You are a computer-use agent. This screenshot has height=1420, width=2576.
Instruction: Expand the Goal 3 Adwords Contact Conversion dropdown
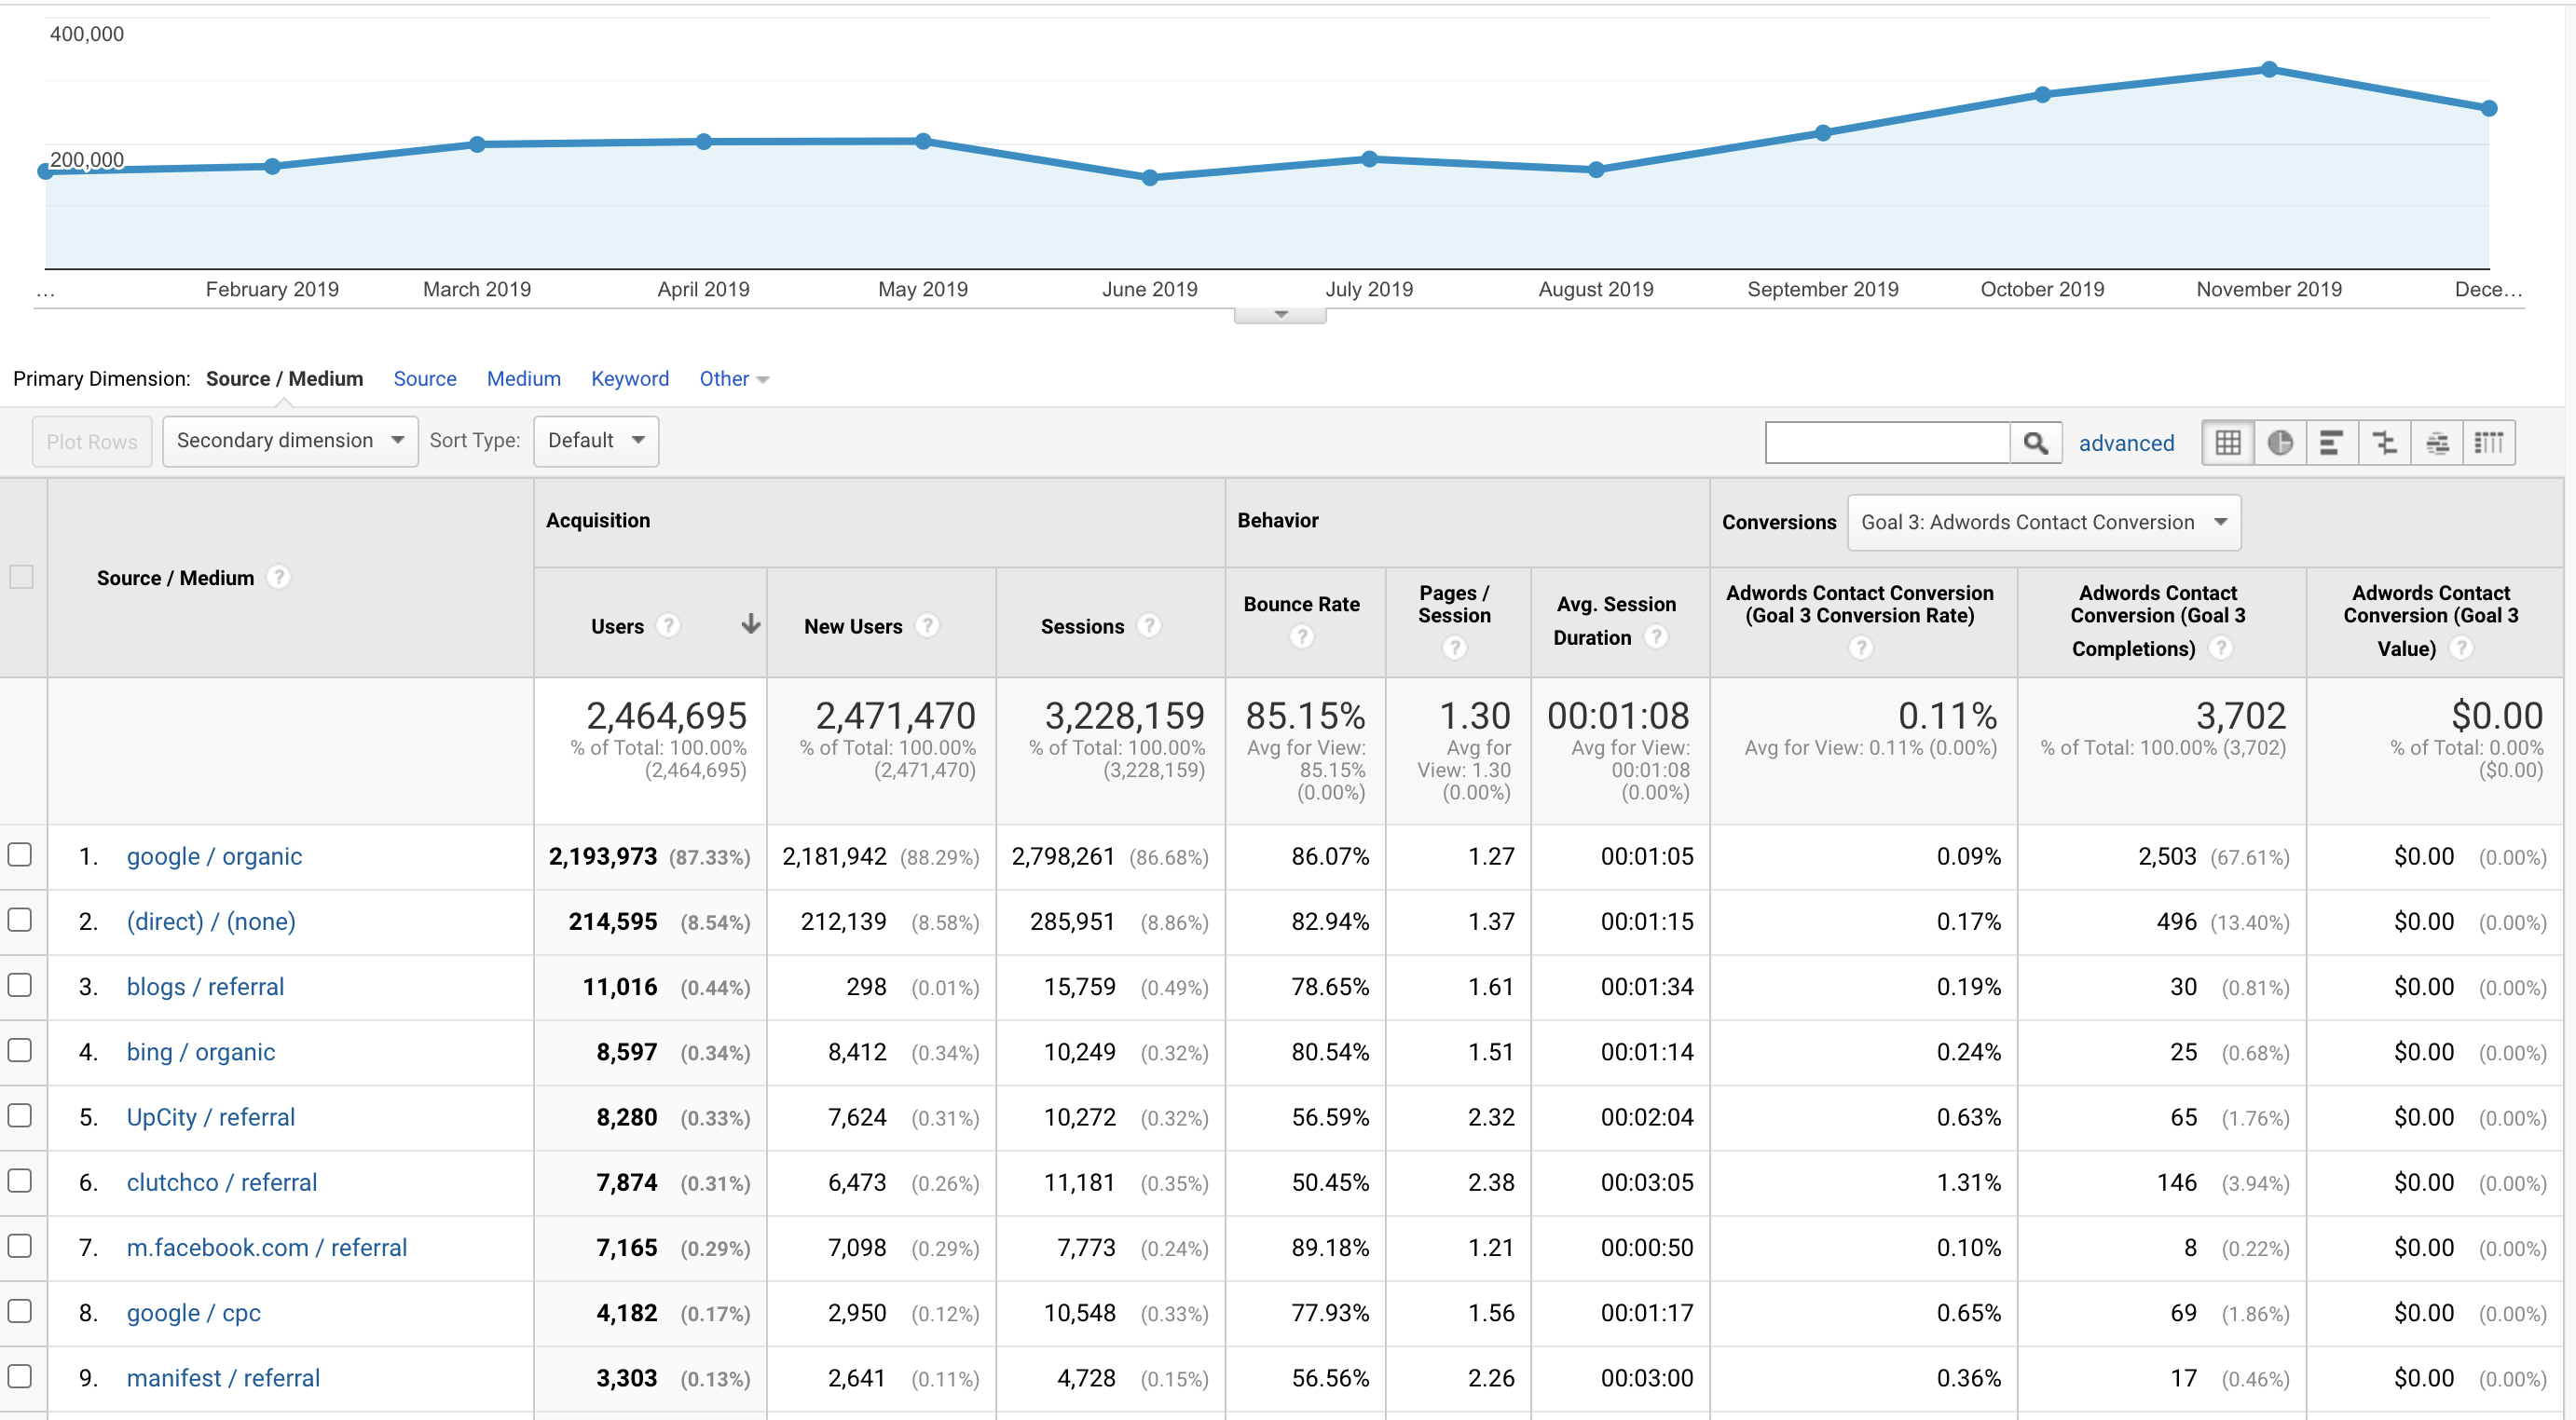pos(2043,522)
